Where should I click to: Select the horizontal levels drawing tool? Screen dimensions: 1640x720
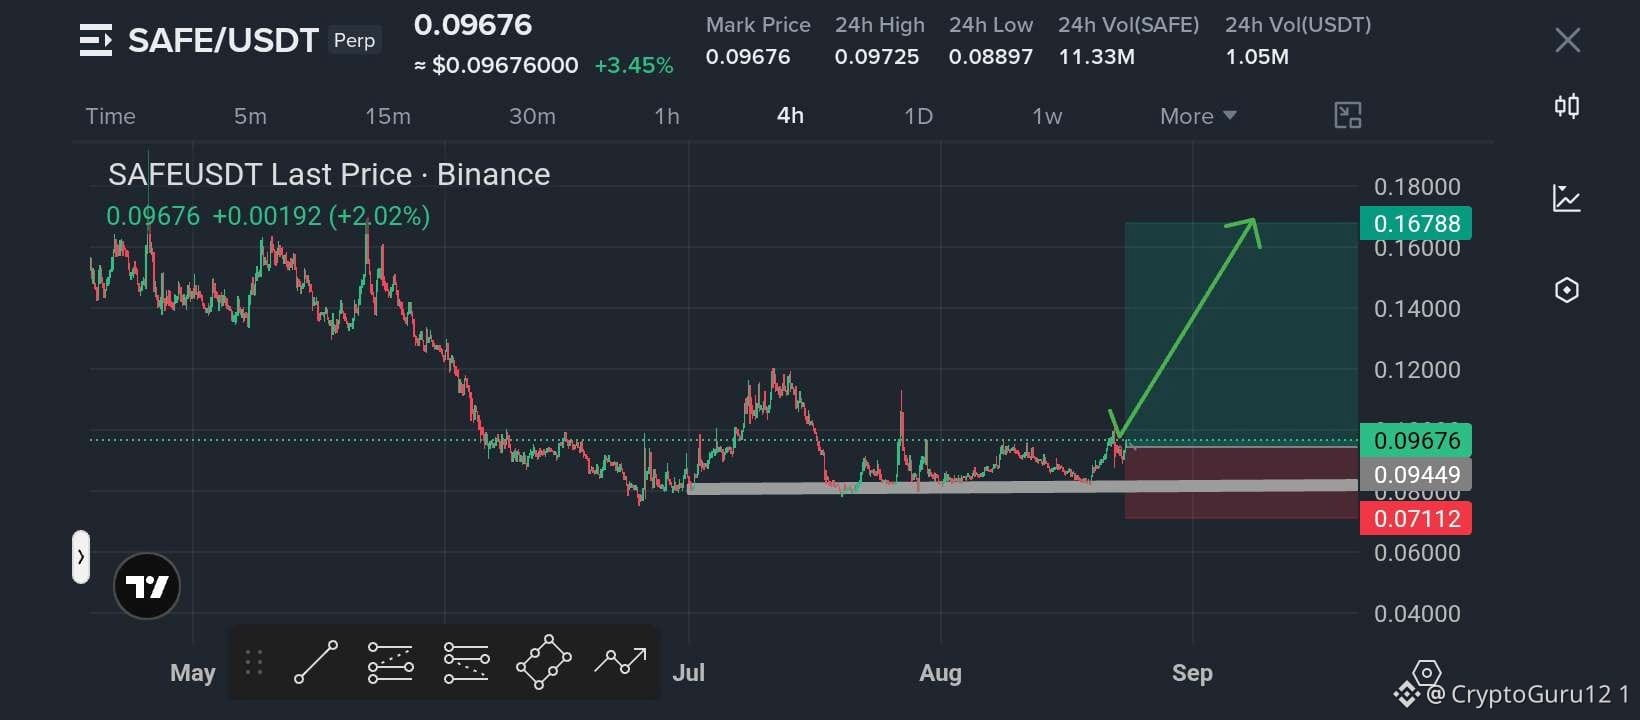tap(466, 662)
